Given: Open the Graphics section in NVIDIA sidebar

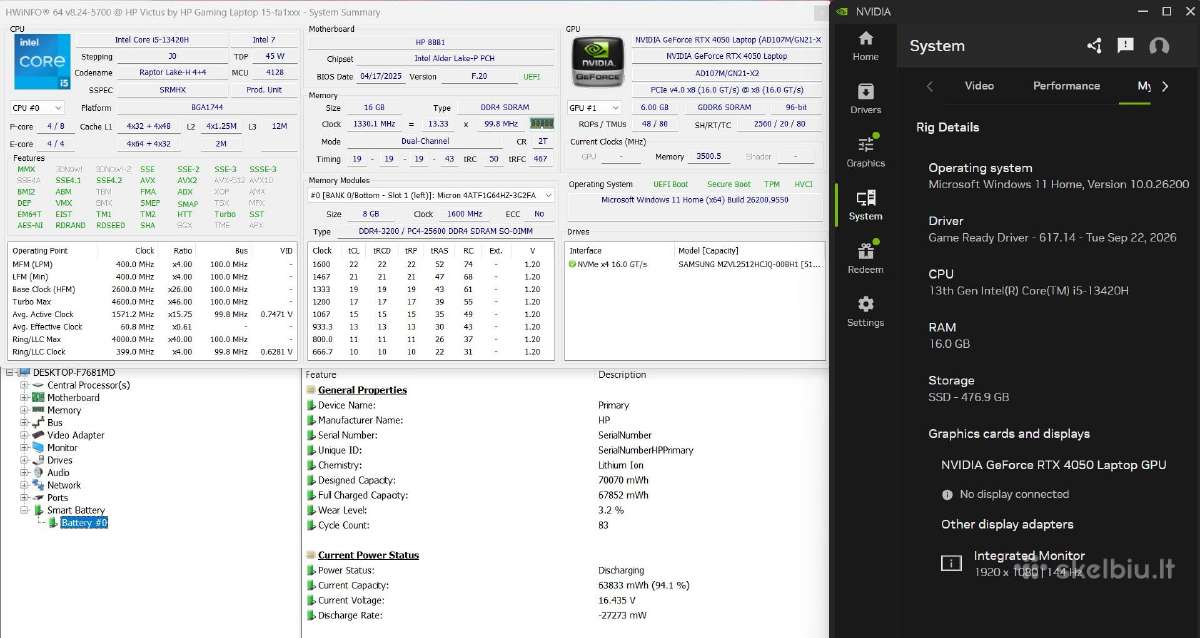Looking at the screenshot, I should click(x=865, y=151).
